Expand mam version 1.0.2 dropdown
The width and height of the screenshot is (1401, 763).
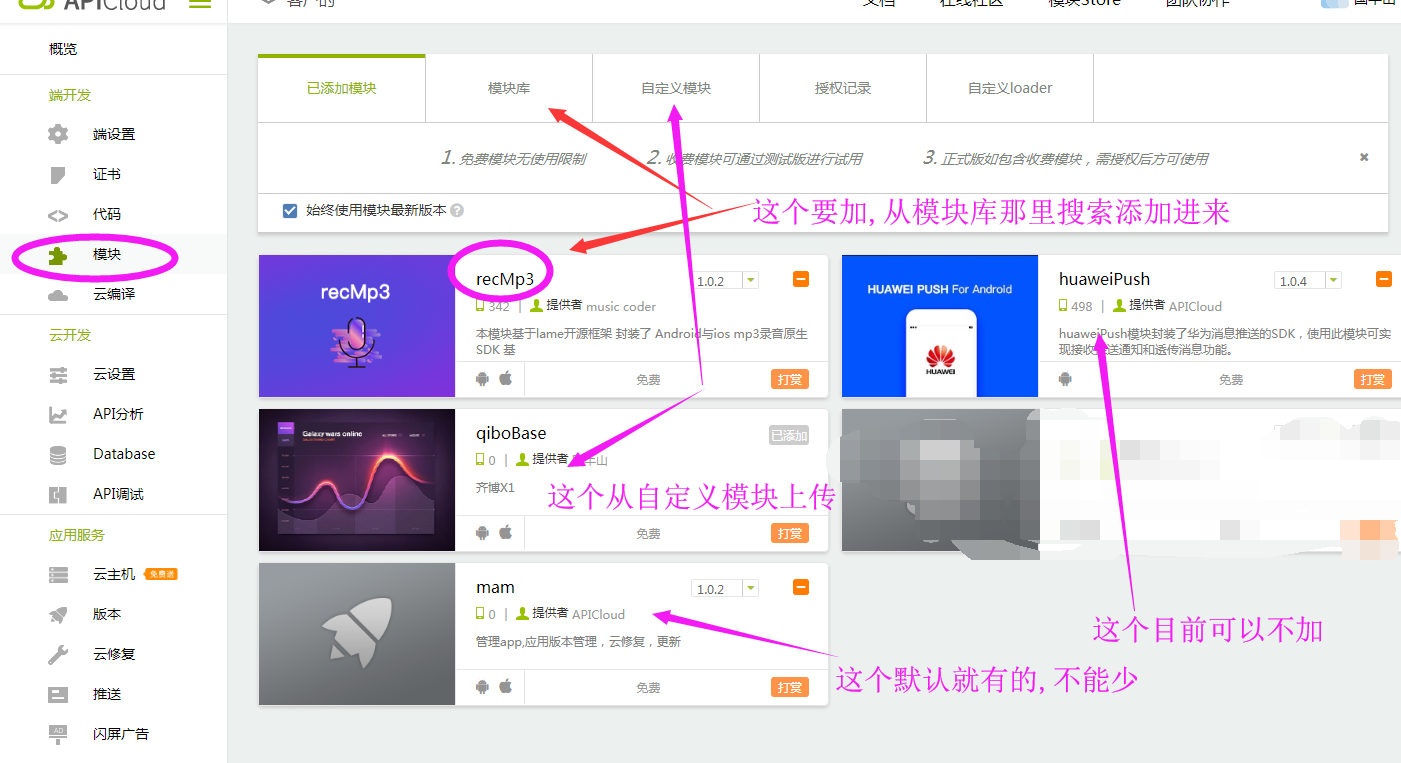click(x=750, y=589)
